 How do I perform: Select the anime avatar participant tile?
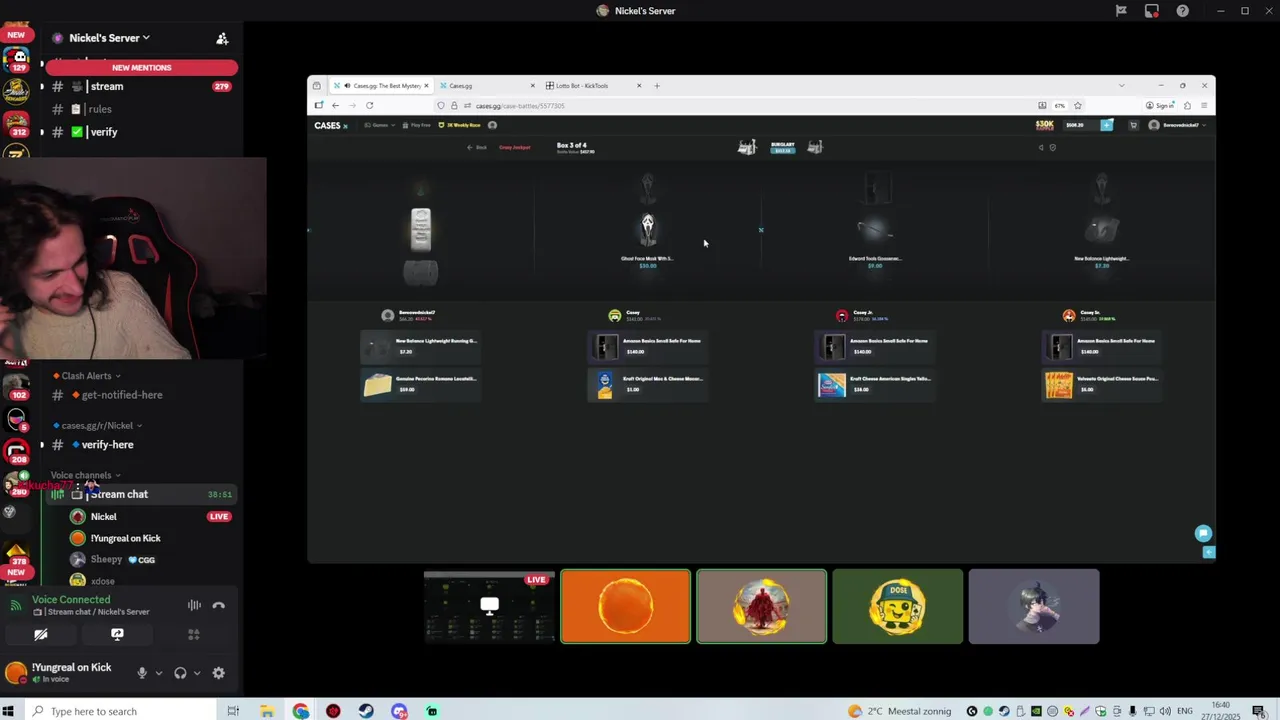tap(1033, 606)
